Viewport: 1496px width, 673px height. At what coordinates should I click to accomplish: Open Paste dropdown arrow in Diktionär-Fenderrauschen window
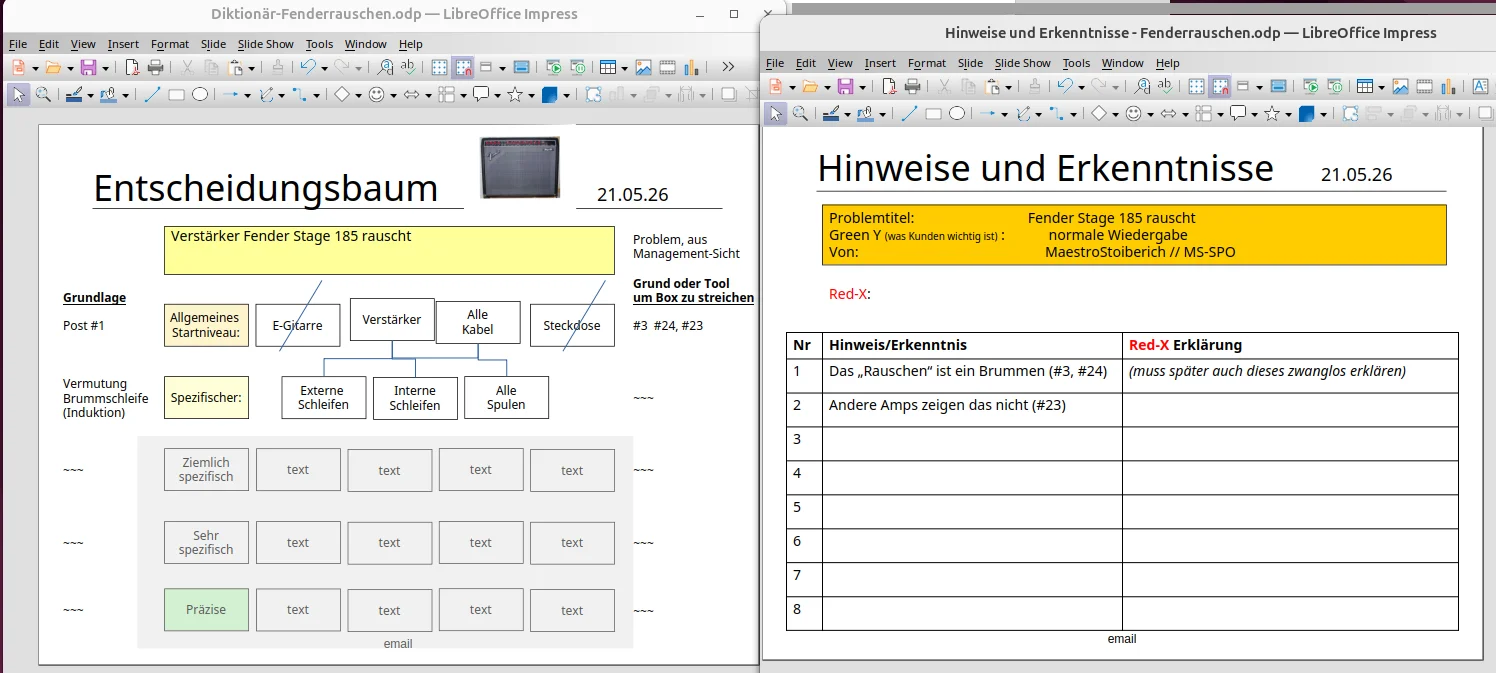[251, 68]
